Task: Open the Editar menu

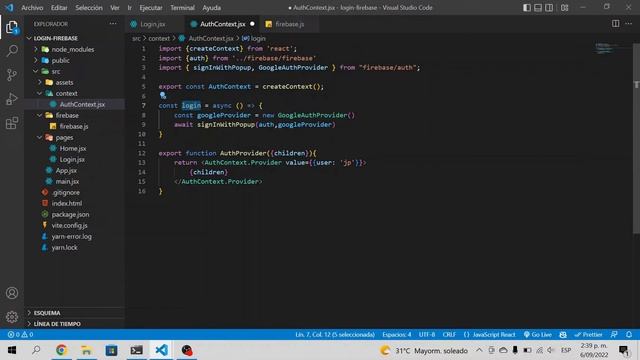Action: (x=59, y=8)
